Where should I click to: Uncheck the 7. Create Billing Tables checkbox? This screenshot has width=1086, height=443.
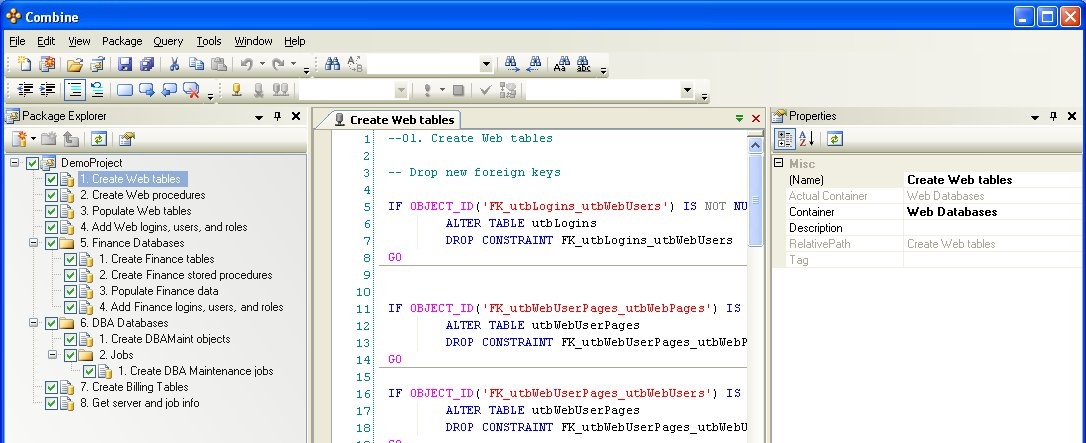[51, 388]
